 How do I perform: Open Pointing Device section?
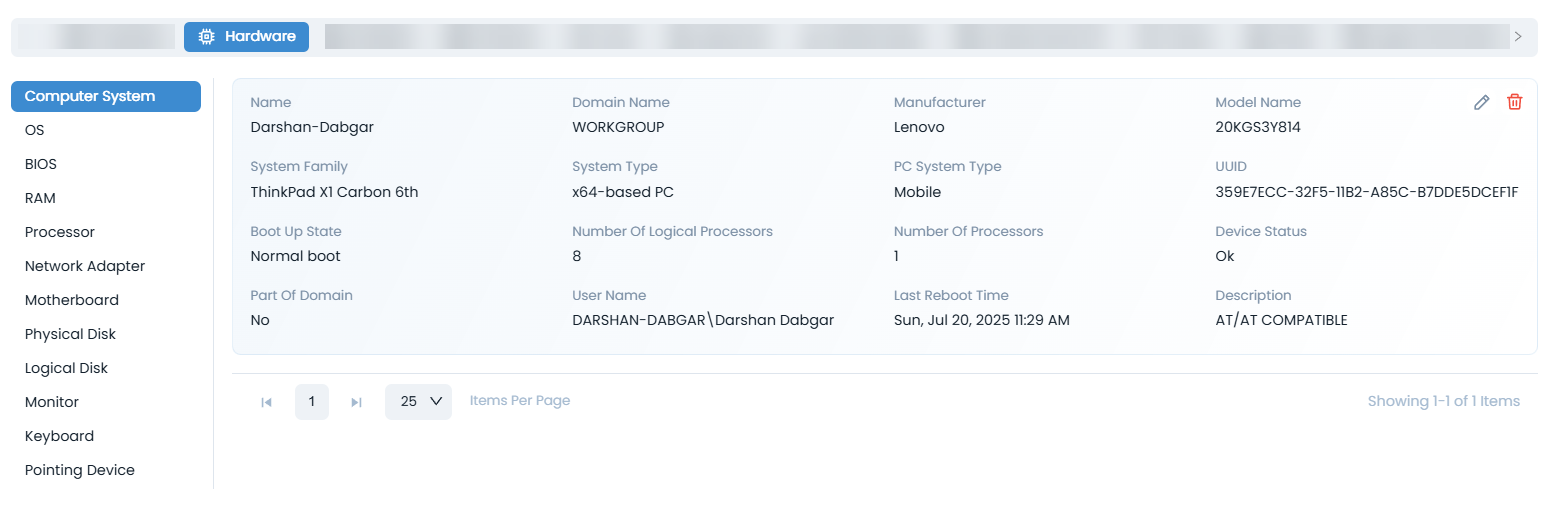pyautogui.click(x=80, y=471)
